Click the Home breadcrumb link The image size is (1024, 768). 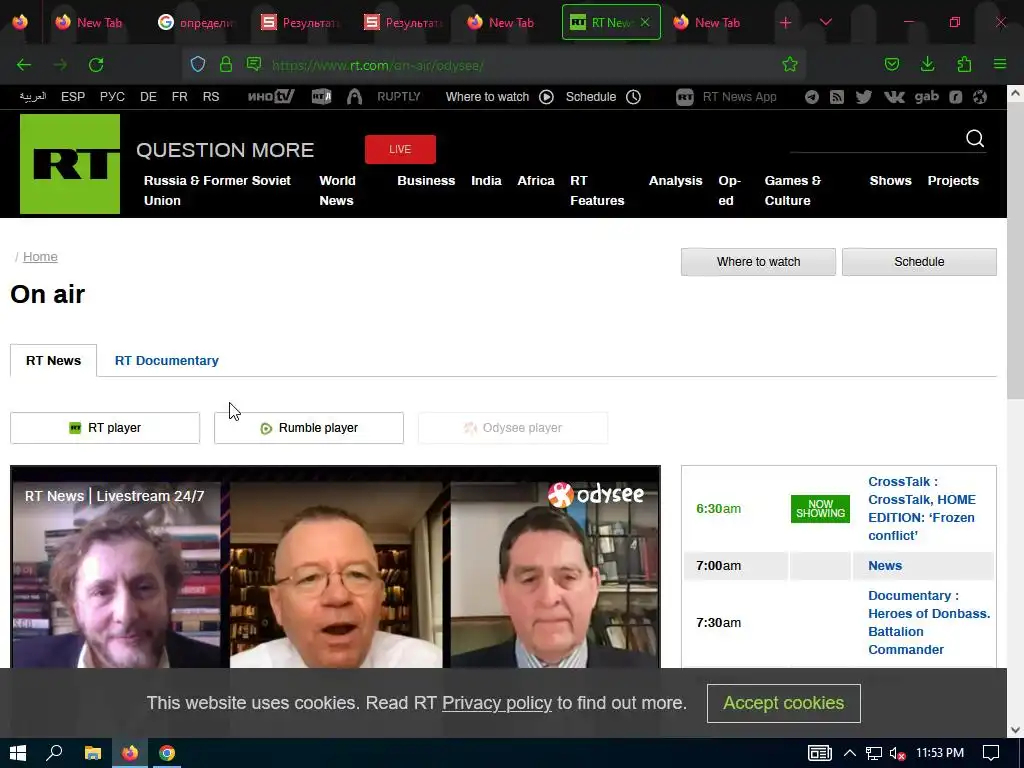pyautogui.click(x=40, y=257)
